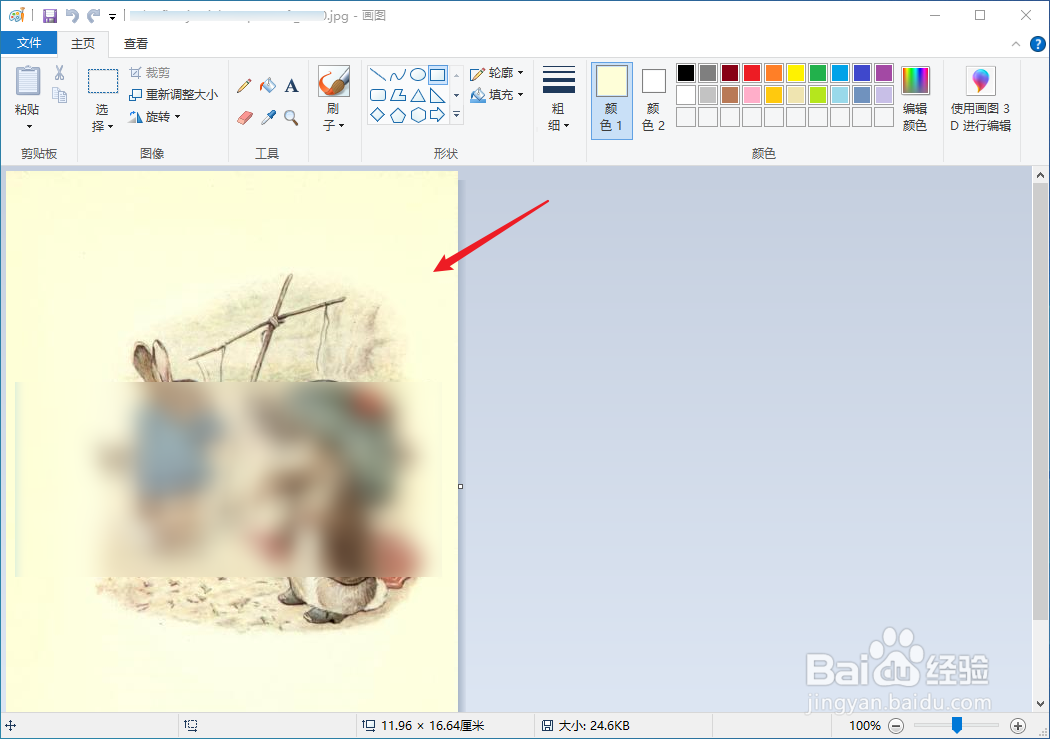Pick the purple color swatch
Screen dimensions: 1050x739
pos(884,72)
